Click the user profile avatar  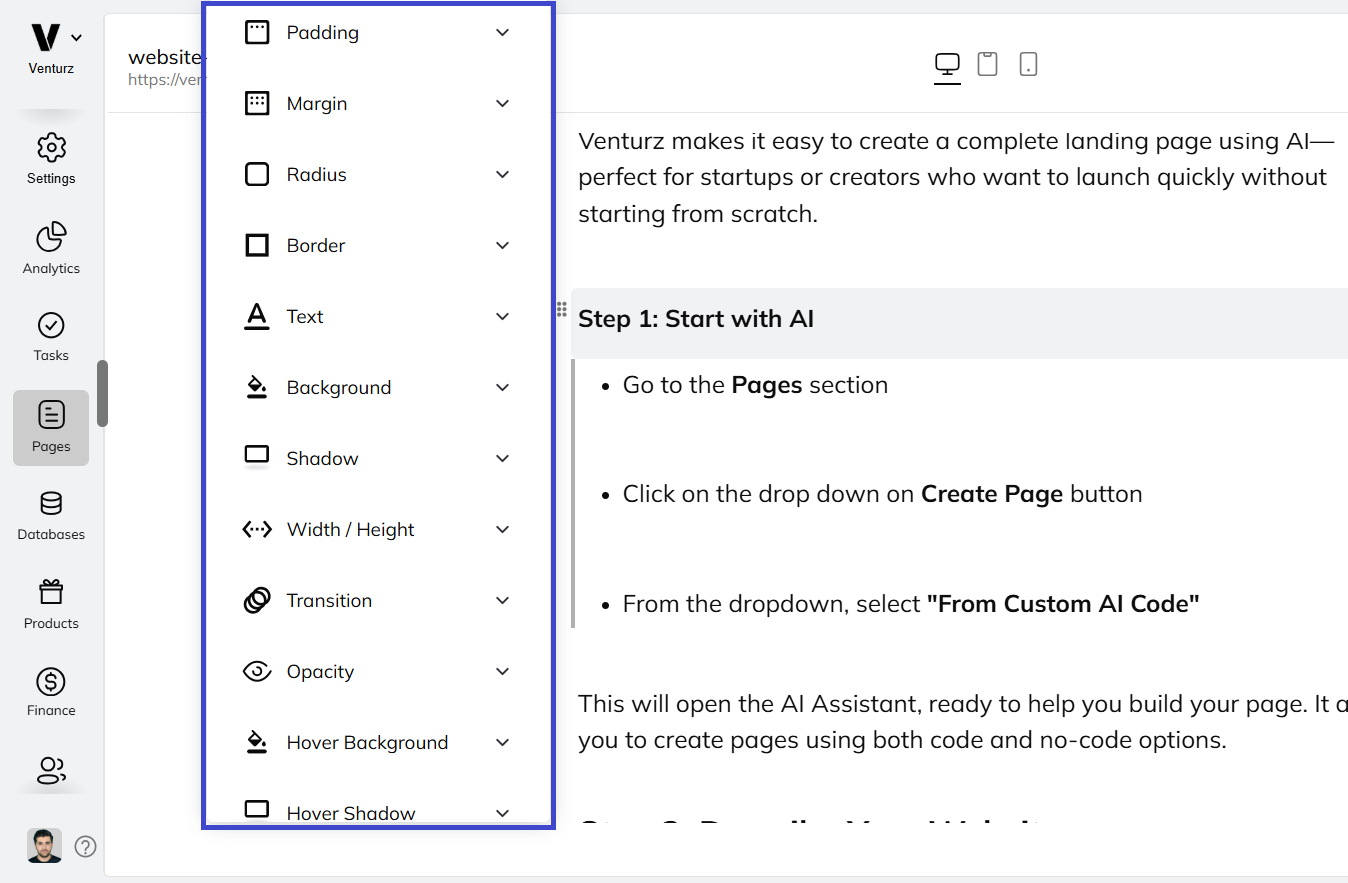point(42,845)
